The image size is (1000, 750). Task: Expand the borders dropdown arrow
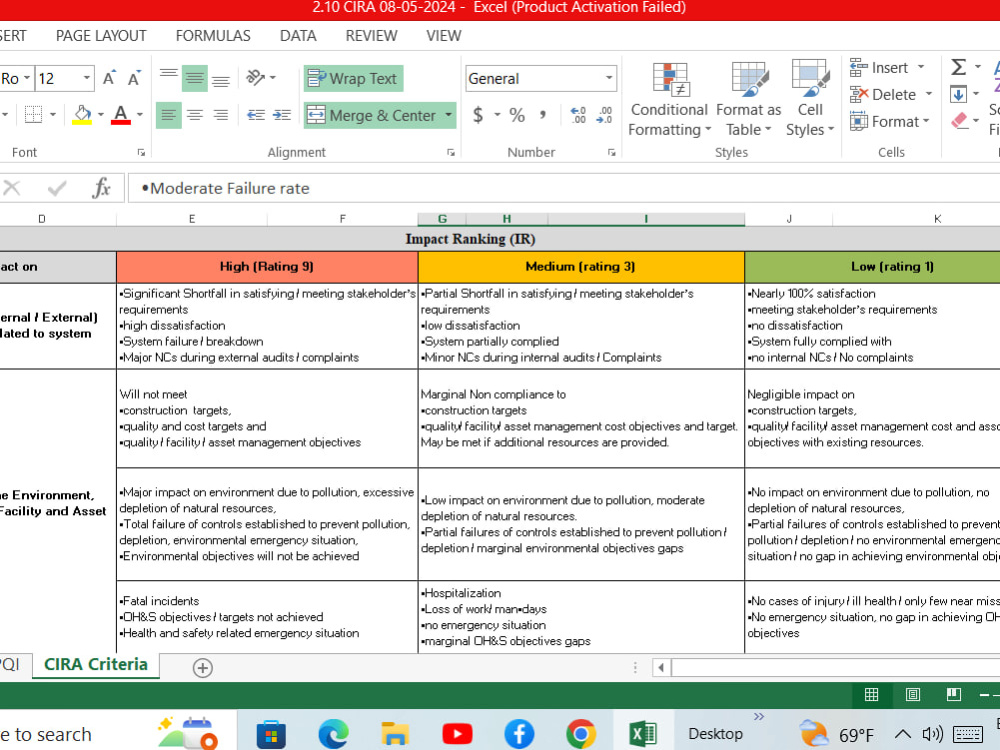coord(53,115)
